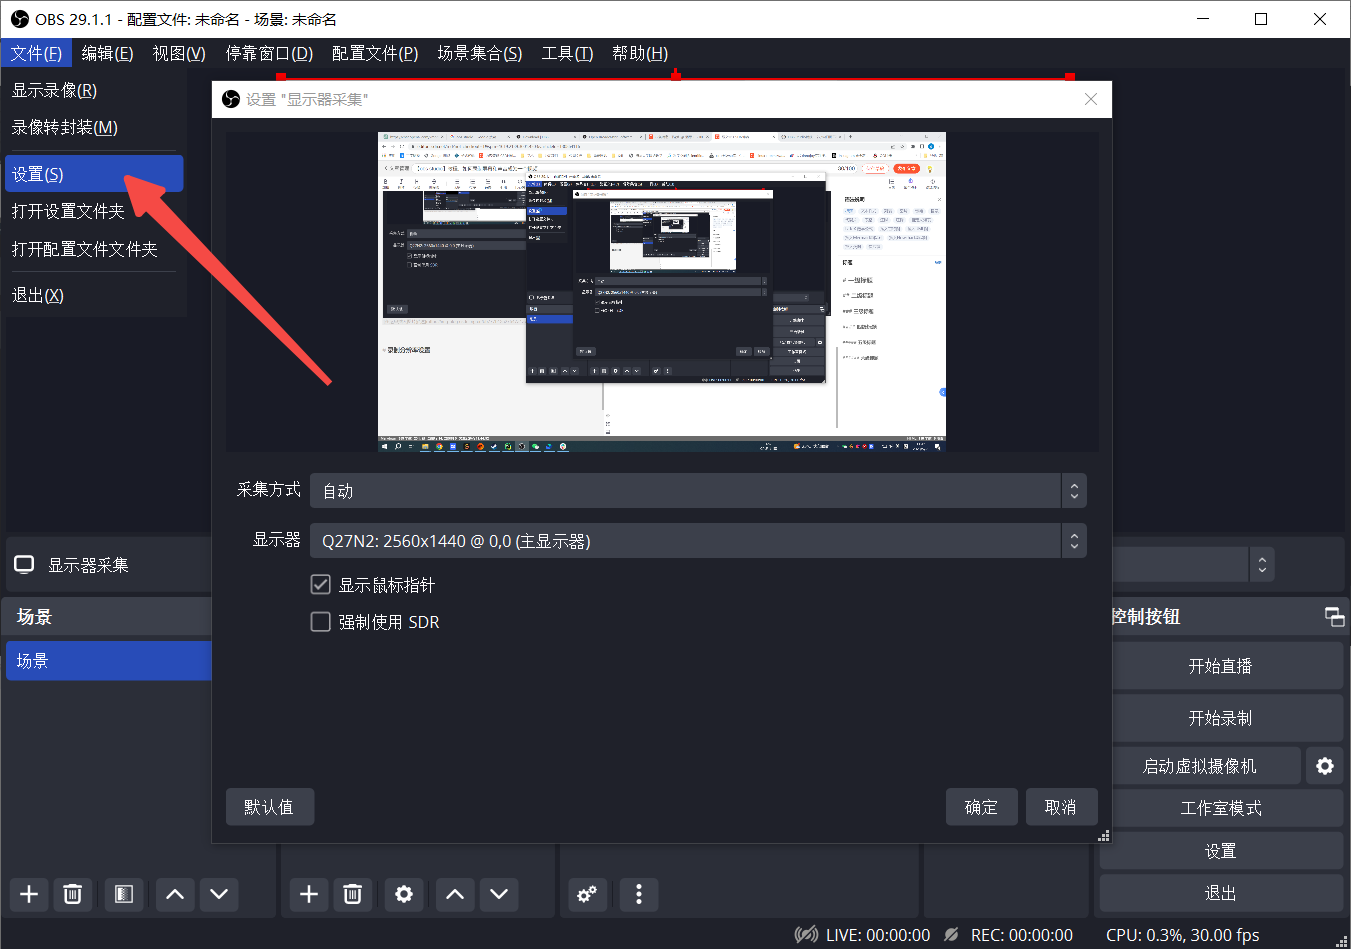The image size is (1351, 949).
Task: Toggle the 显示鼠标指针 checkbox
Action: point(321,585)
